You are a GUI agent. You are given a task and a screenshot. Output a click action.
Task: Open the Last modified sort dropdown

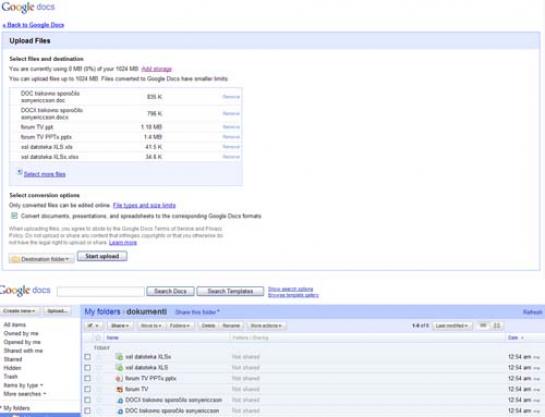pyautogui.click(x=452, y=326)
